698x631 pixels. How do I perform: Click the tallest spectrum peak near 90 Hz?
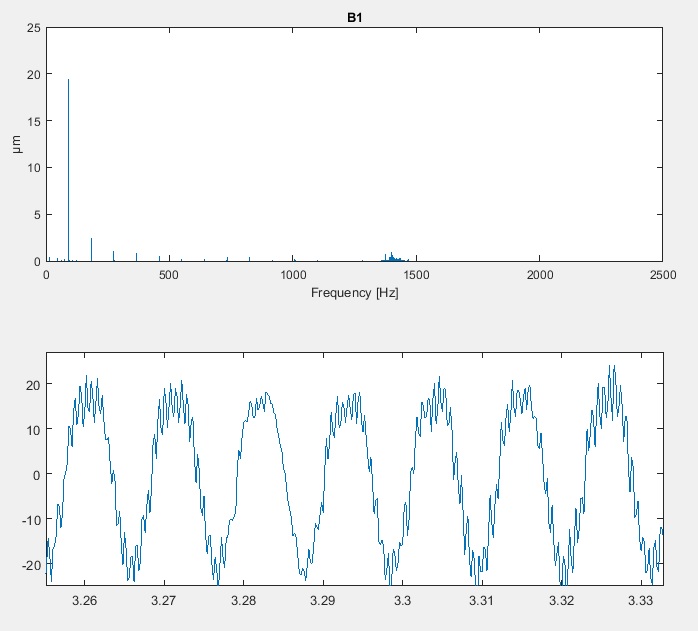[69, 170]
